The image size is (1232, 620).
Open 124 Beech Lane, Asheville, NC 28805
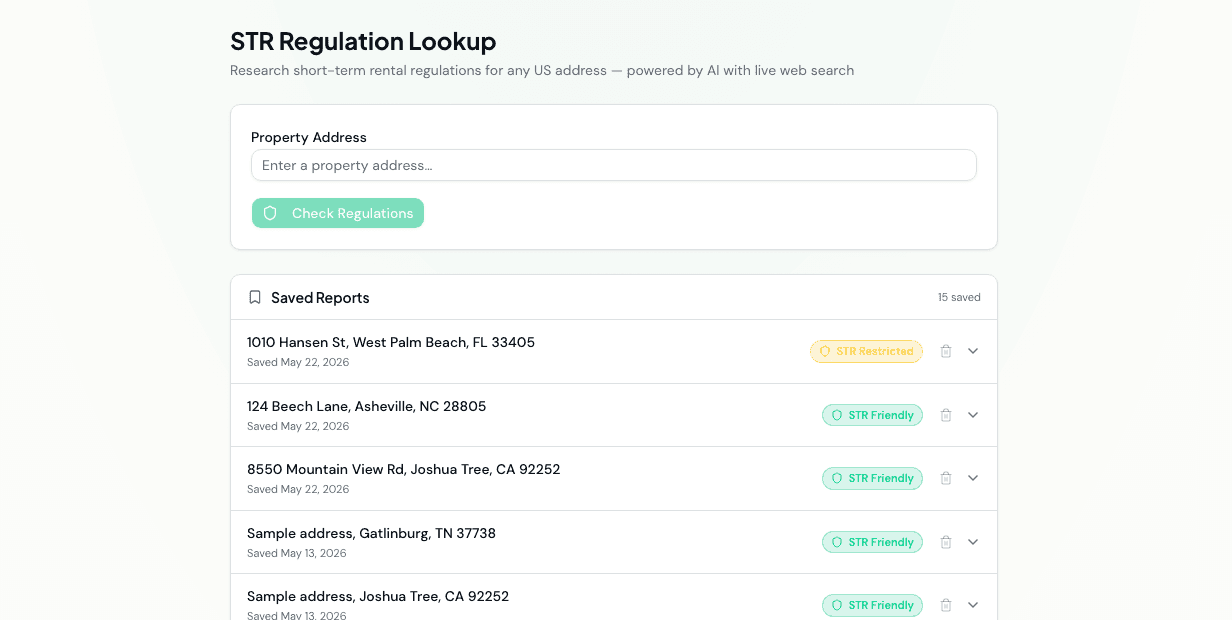[367, 406]
